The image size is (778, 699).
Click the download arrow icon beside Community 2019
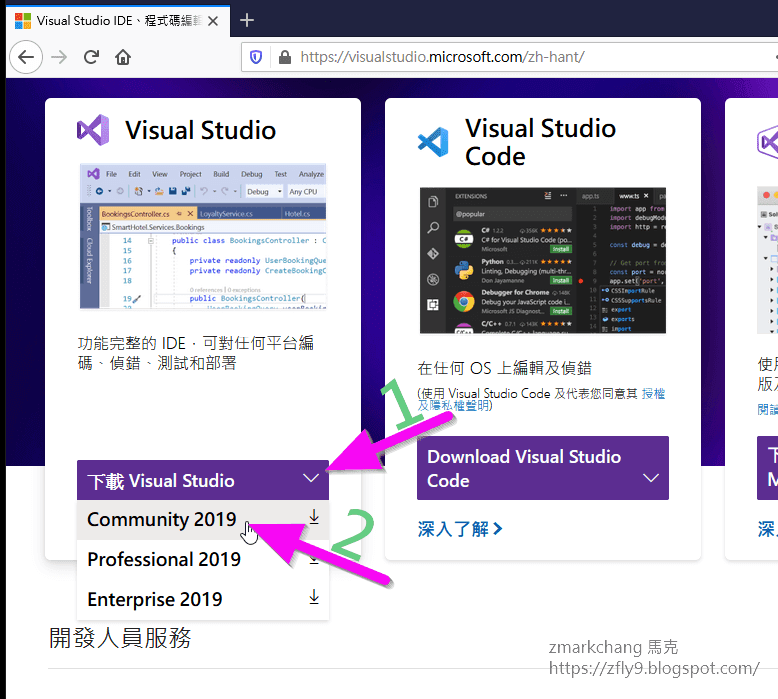click(x=314, y=517)
